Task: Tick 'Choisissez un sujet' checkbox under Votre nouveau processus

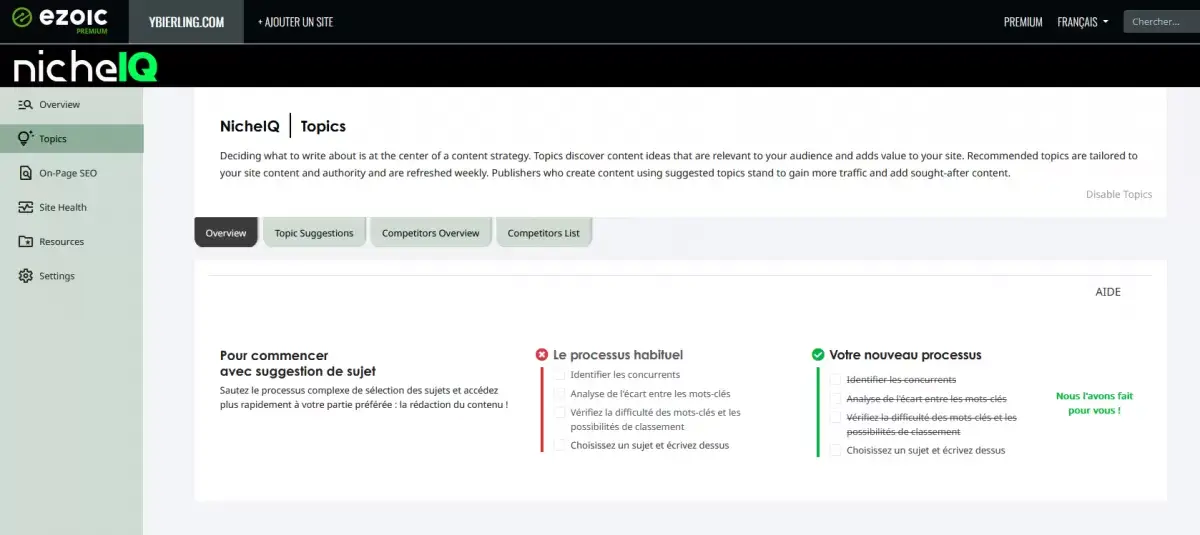Action: [836, 450]
